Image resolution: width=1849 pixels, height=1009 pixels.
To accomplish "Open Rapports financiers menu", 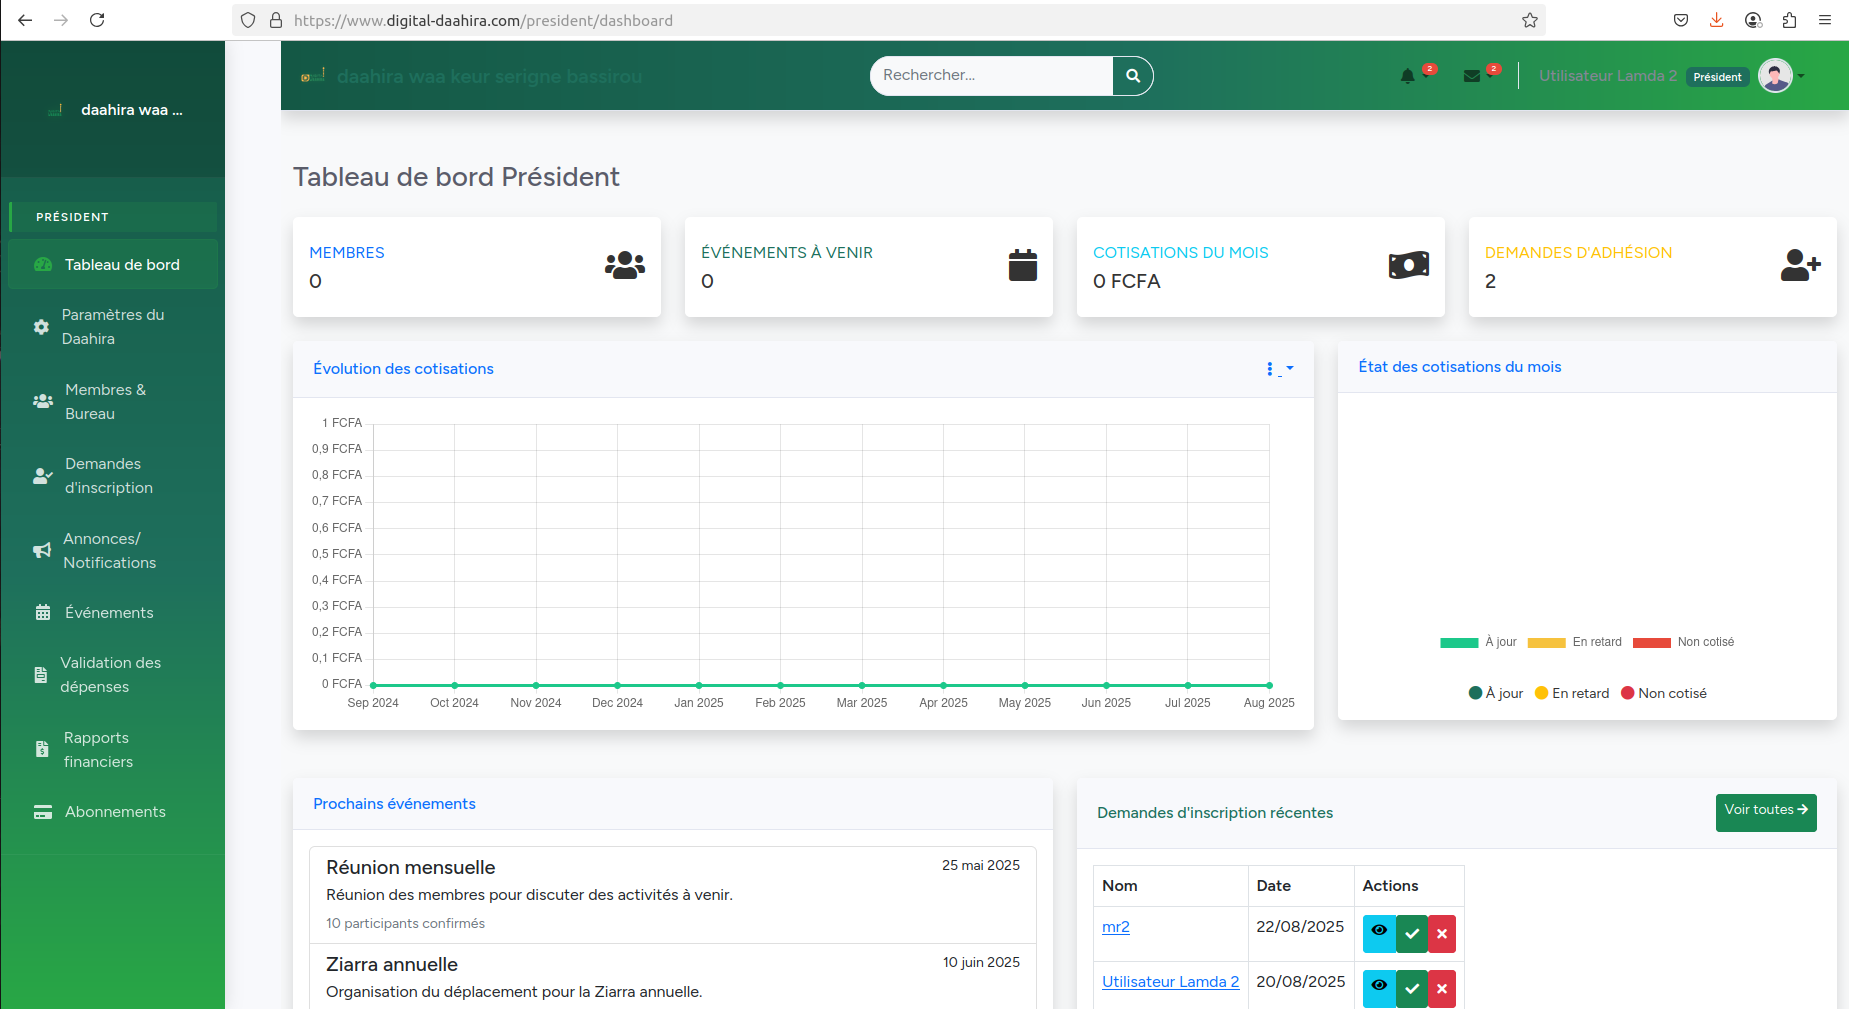I will coord(113,750).
